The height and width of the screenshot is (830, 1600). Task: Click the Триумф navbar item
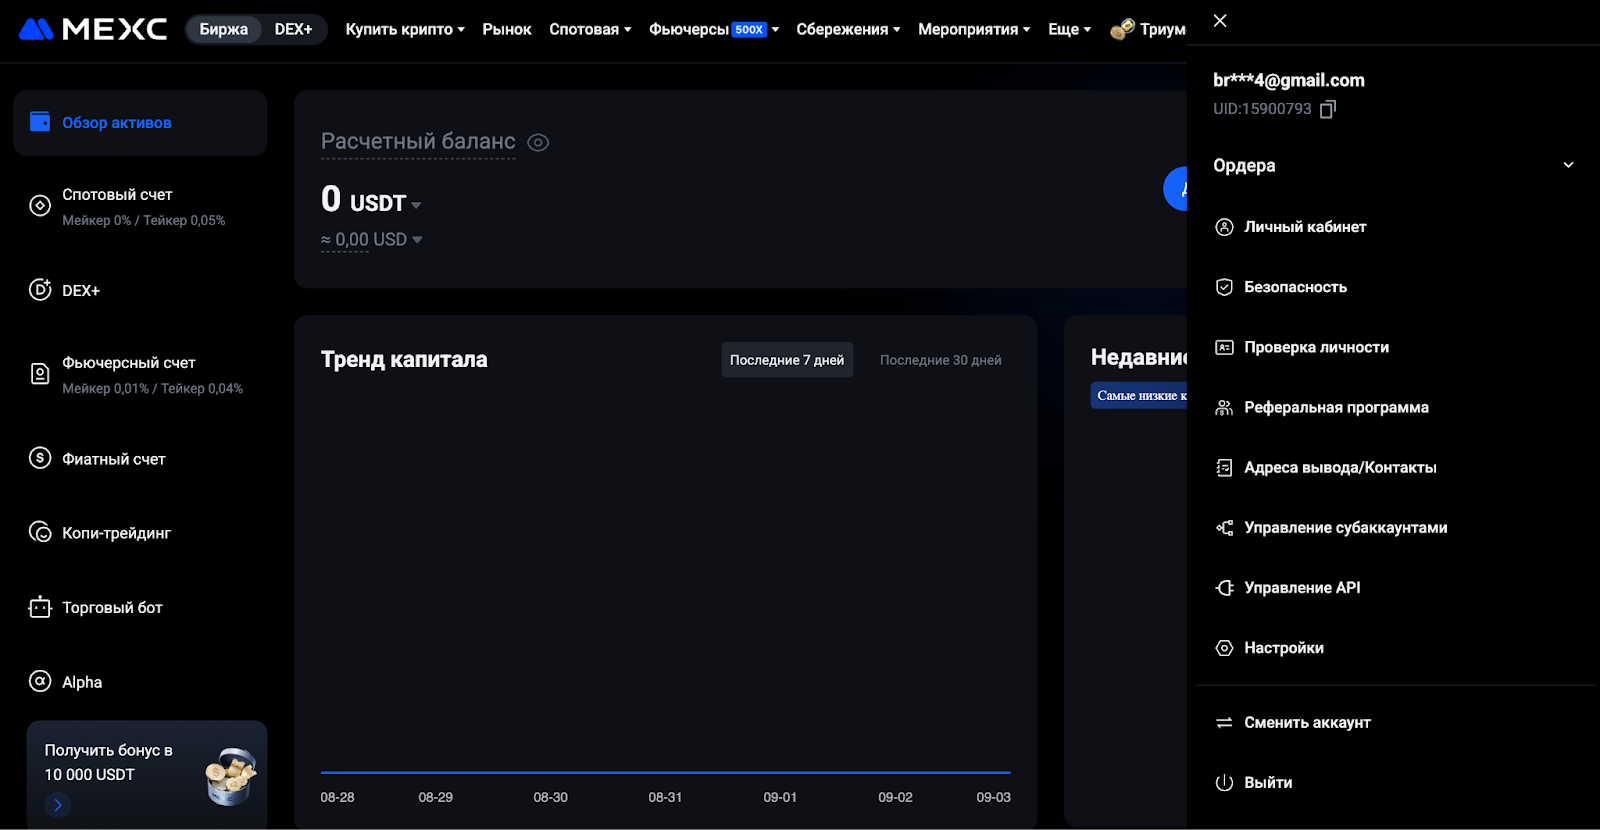tap(1148, 29)
